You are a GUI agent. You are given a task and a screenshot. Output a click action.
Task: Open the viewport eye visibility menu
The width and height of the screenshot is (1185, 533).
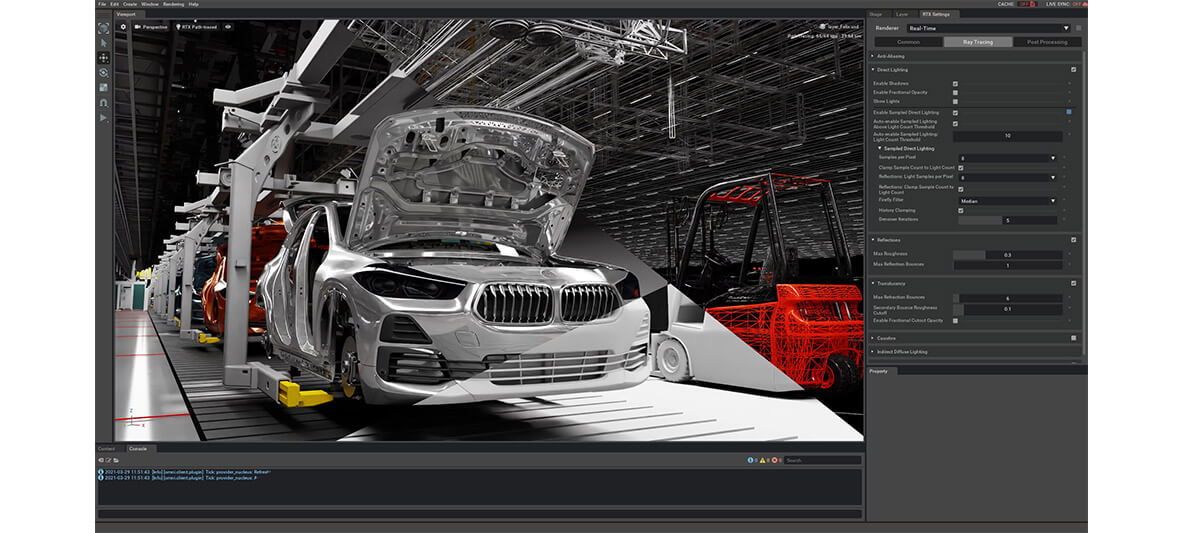(x=228, y=26)
